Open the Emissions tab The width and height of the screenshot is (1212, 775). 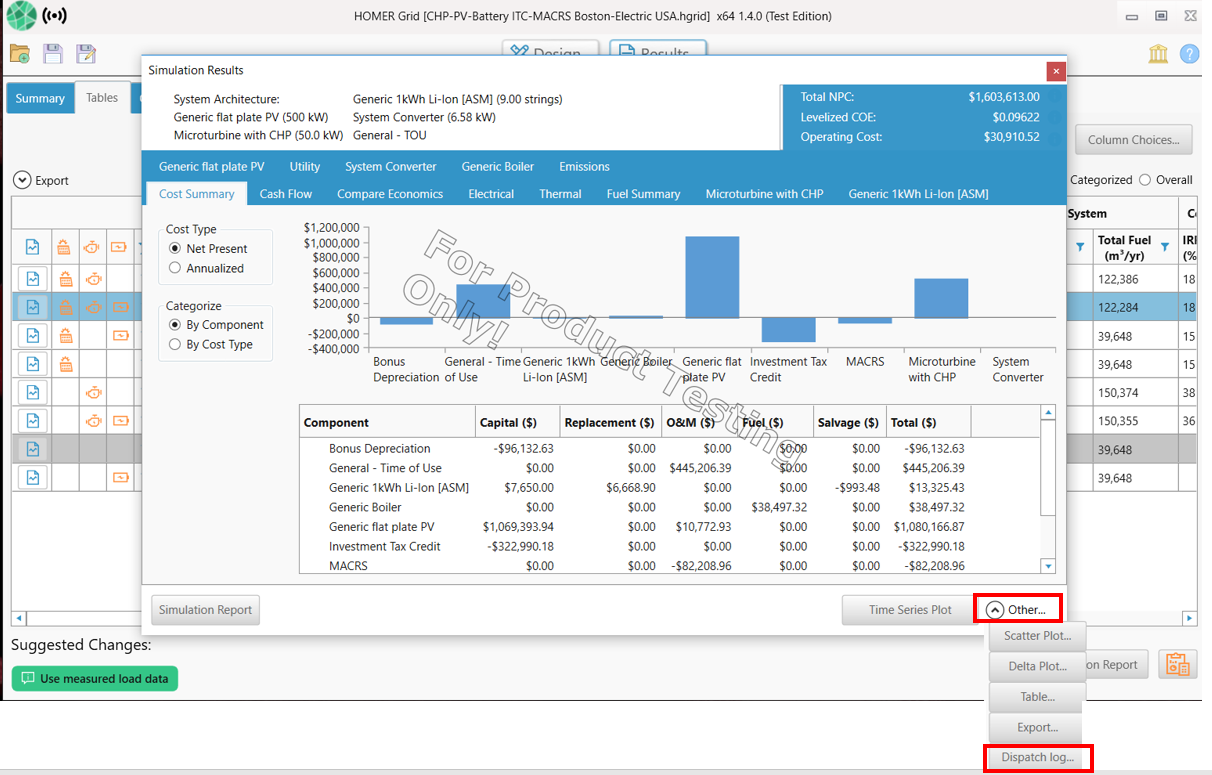click(584, 167)
